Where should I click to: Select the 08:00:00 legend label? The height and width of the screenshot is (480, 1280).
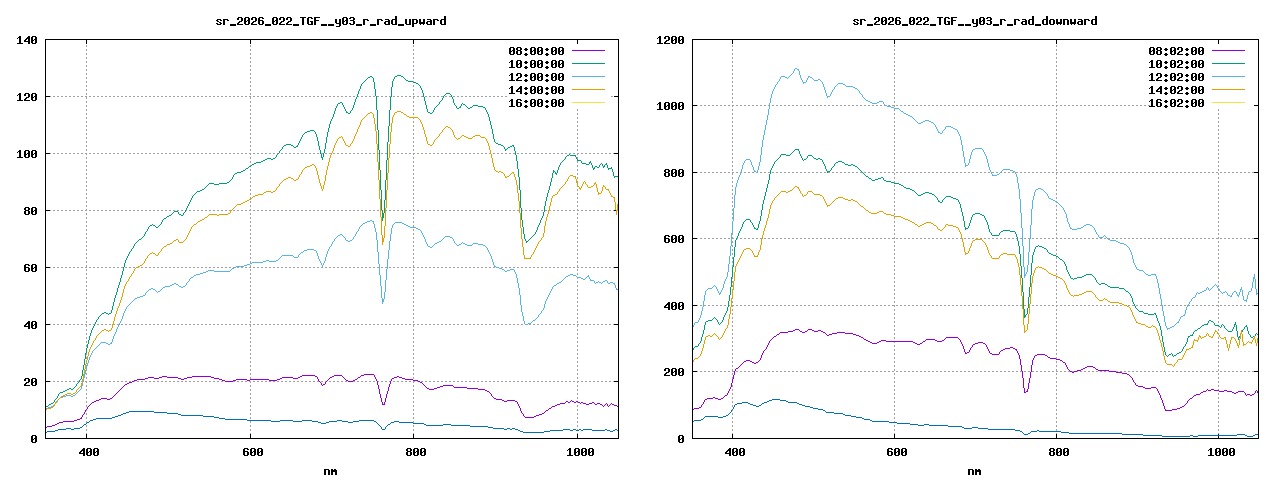point(535,51)
